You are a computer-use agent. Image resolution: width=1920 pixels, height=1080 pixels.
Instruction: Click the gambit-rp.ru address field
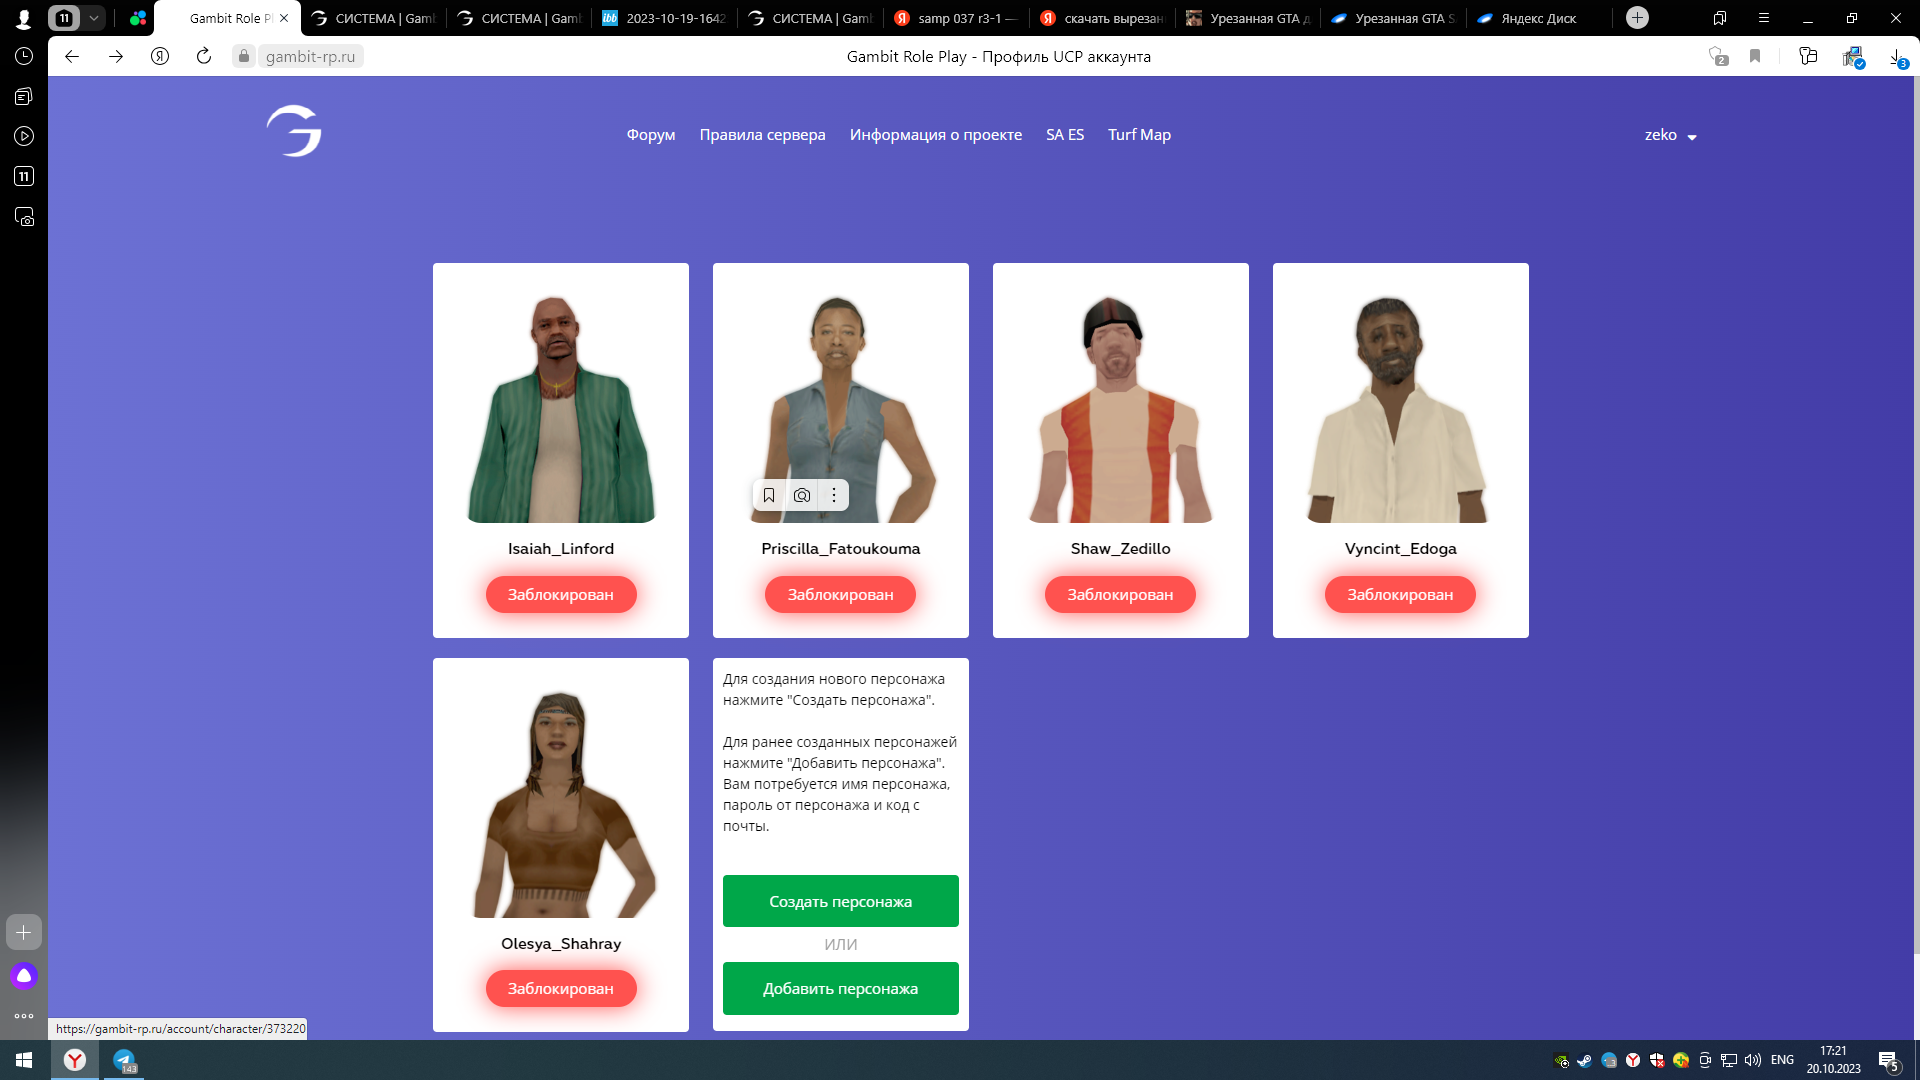click(311, 56)
